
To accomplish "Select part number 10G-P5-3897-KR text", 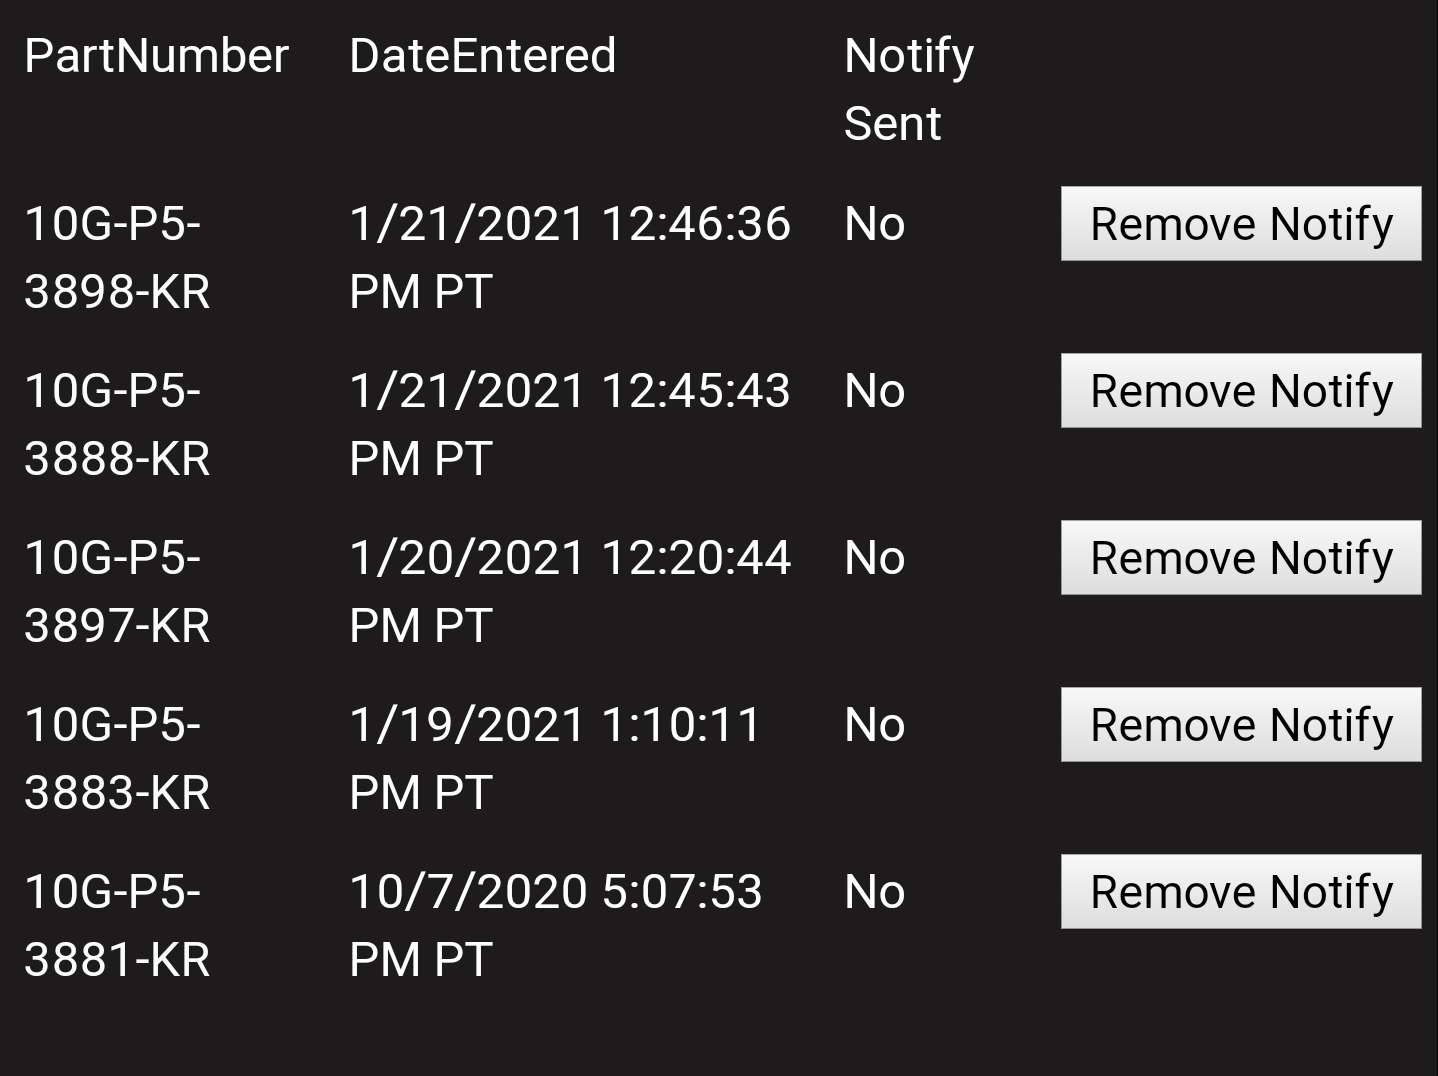I will pyautogui.click(x=117, y=591).
